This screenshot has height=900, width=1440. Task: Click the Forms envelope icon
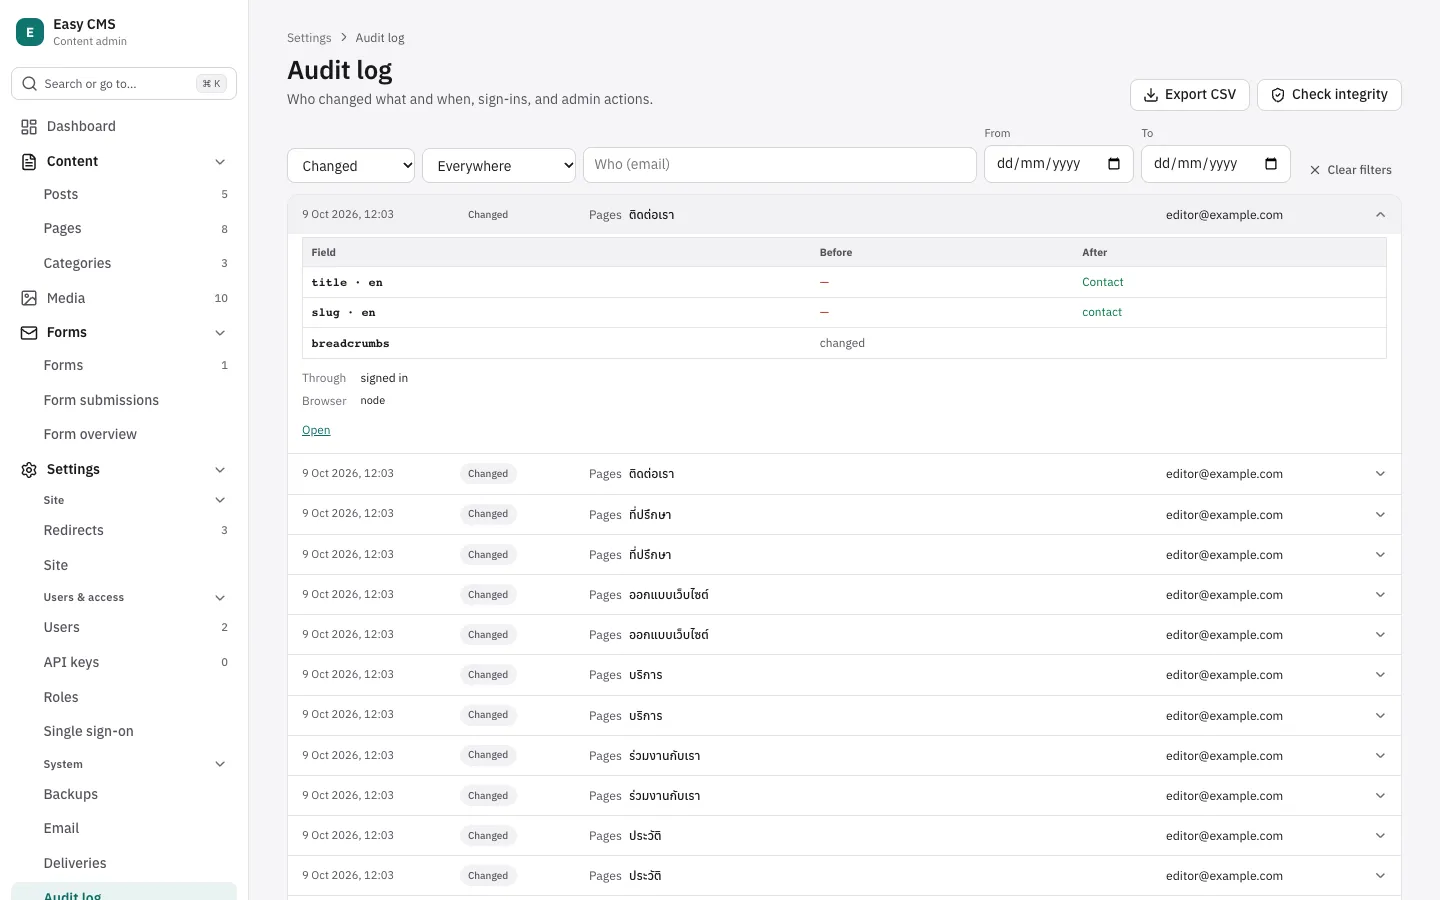[x=29, y=332]
